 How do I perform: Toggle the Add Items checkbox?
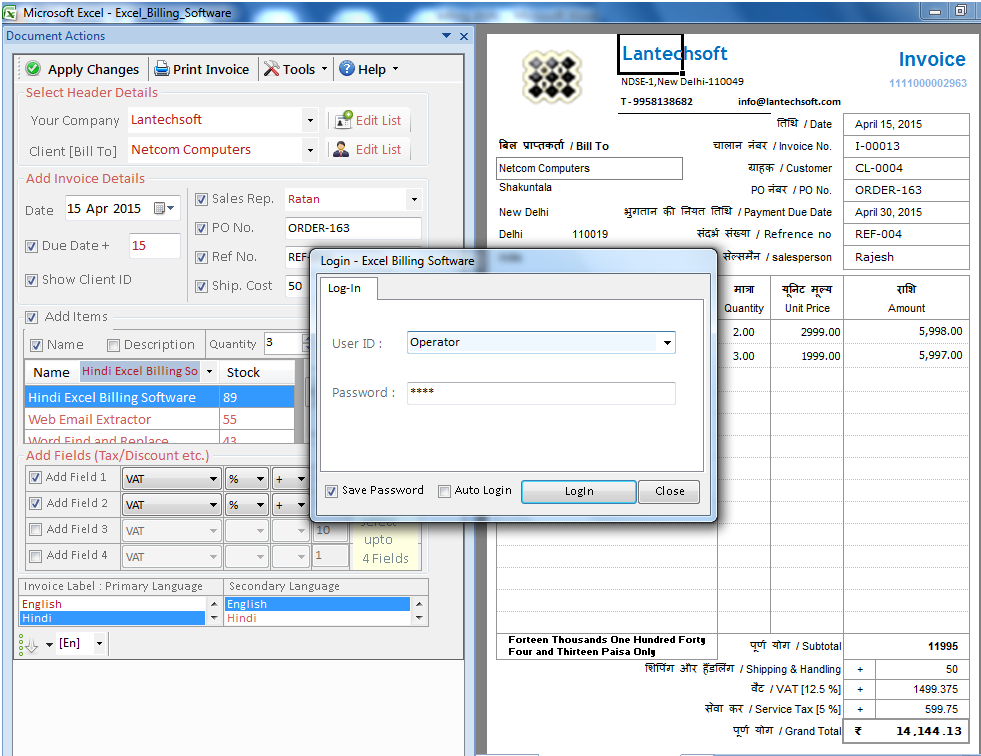(x=31, y=317)
